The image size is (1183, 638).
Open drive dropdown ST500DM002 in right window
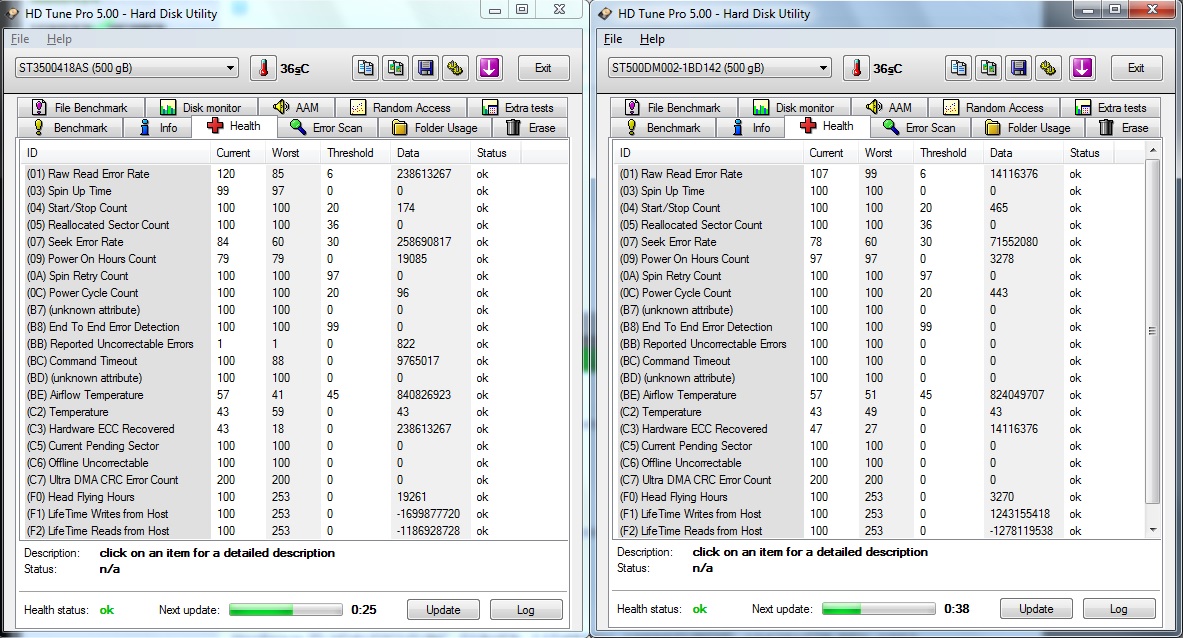[x=720, y=68]
